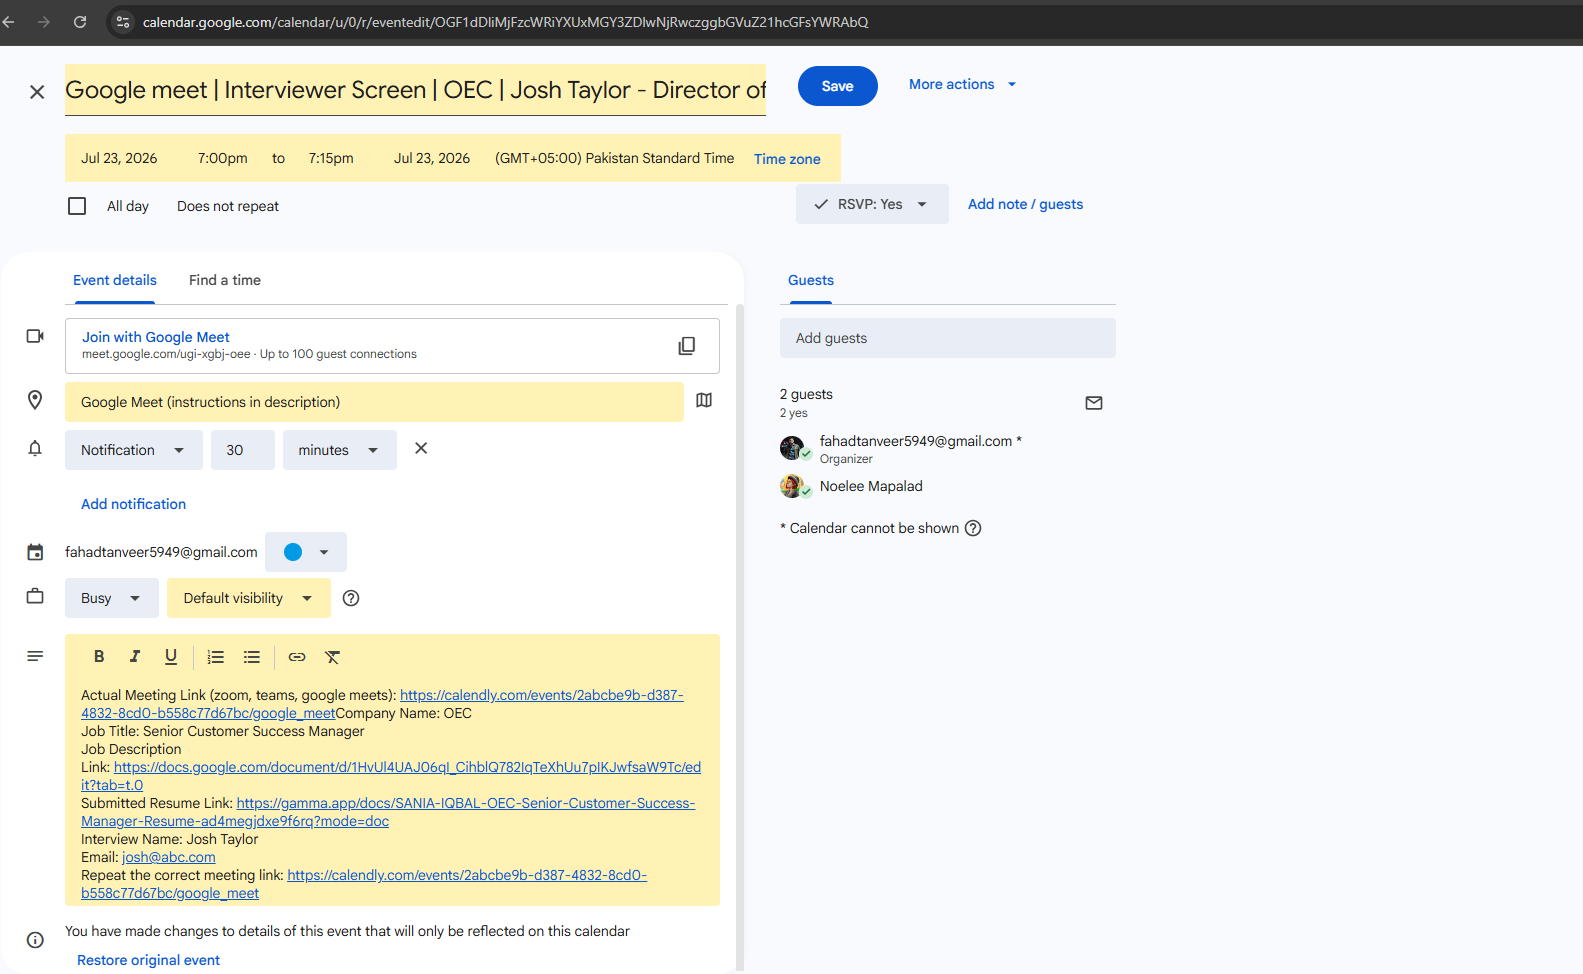Click the calendar icon beside the account email

point(35,552)
